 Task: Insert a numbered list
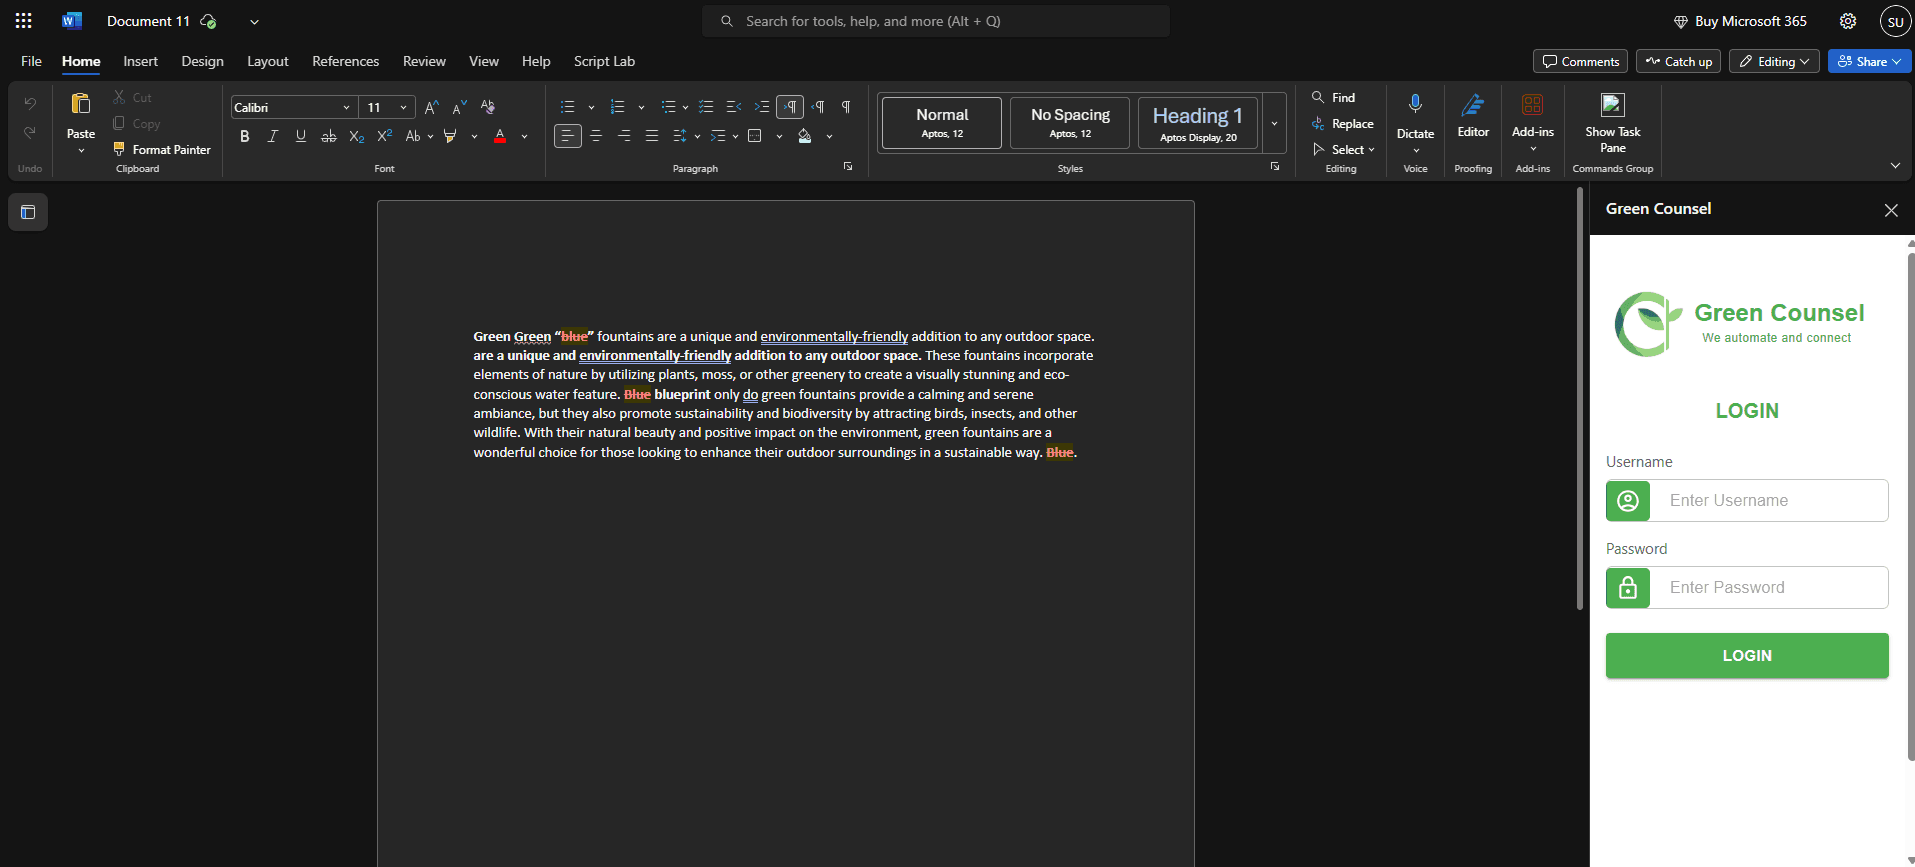coord(617,107)
